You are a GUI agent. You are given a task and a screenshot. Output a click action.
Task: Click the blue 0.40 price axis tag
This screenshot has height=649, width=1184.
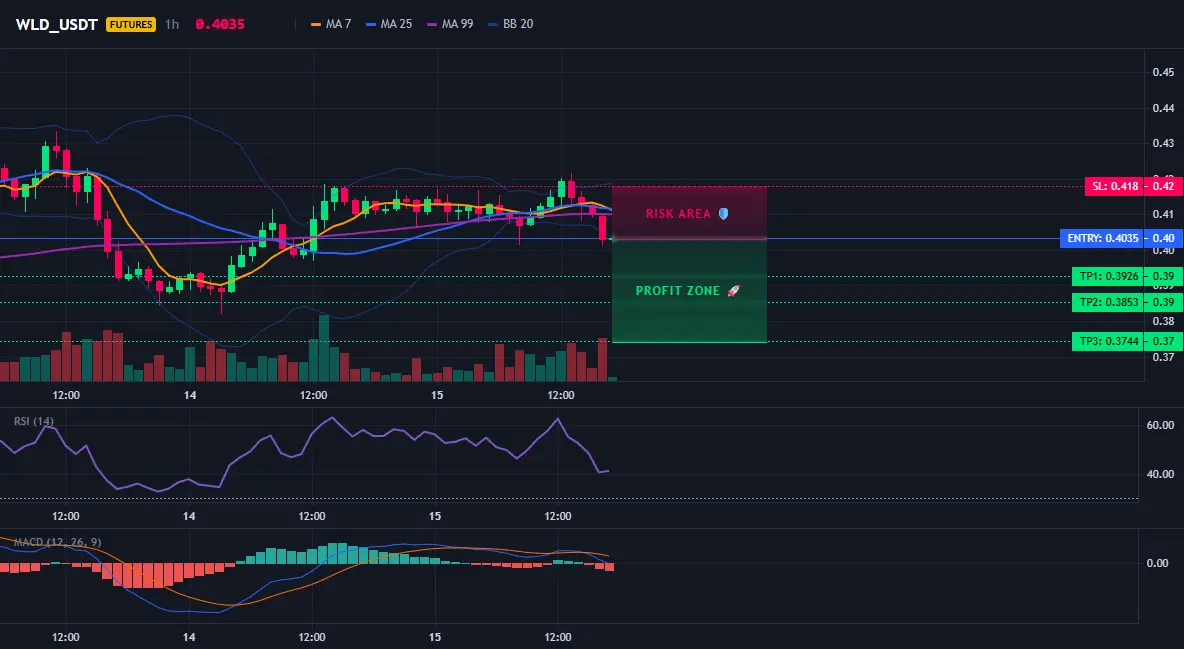pos(1164,238)
